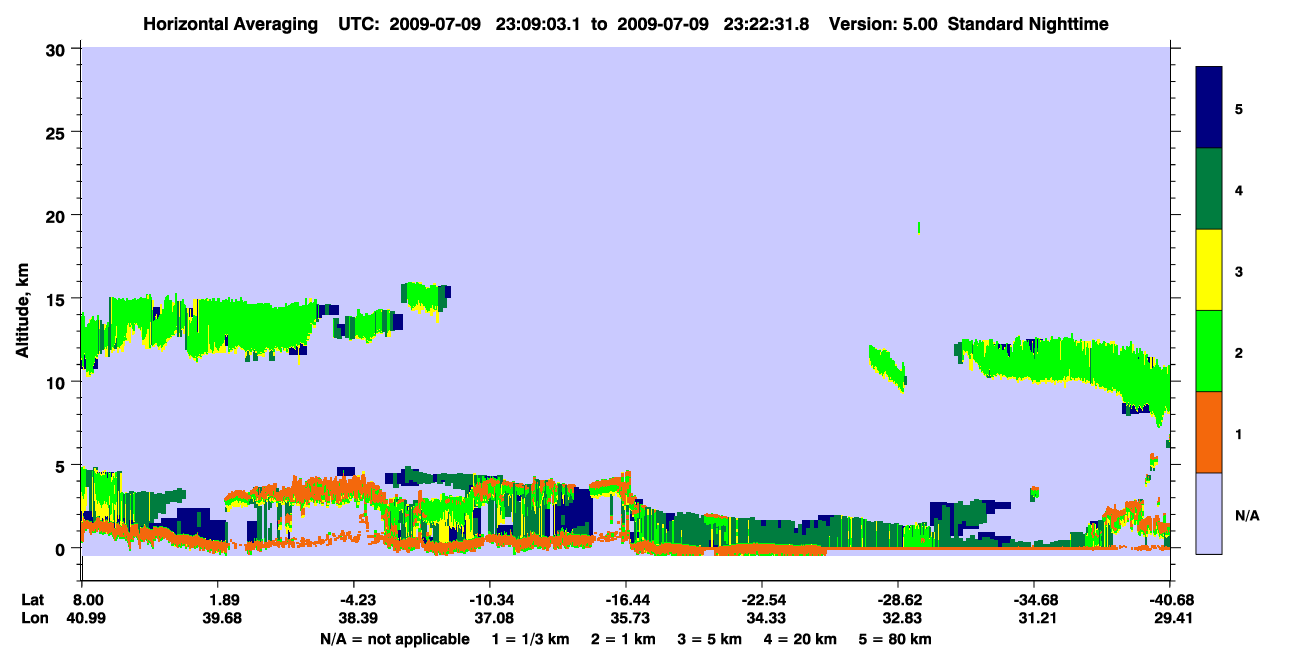This screenshot has height=667, width=1300.
Task: Click the dark blue level 5 swatch
Action: point(1209,108)
